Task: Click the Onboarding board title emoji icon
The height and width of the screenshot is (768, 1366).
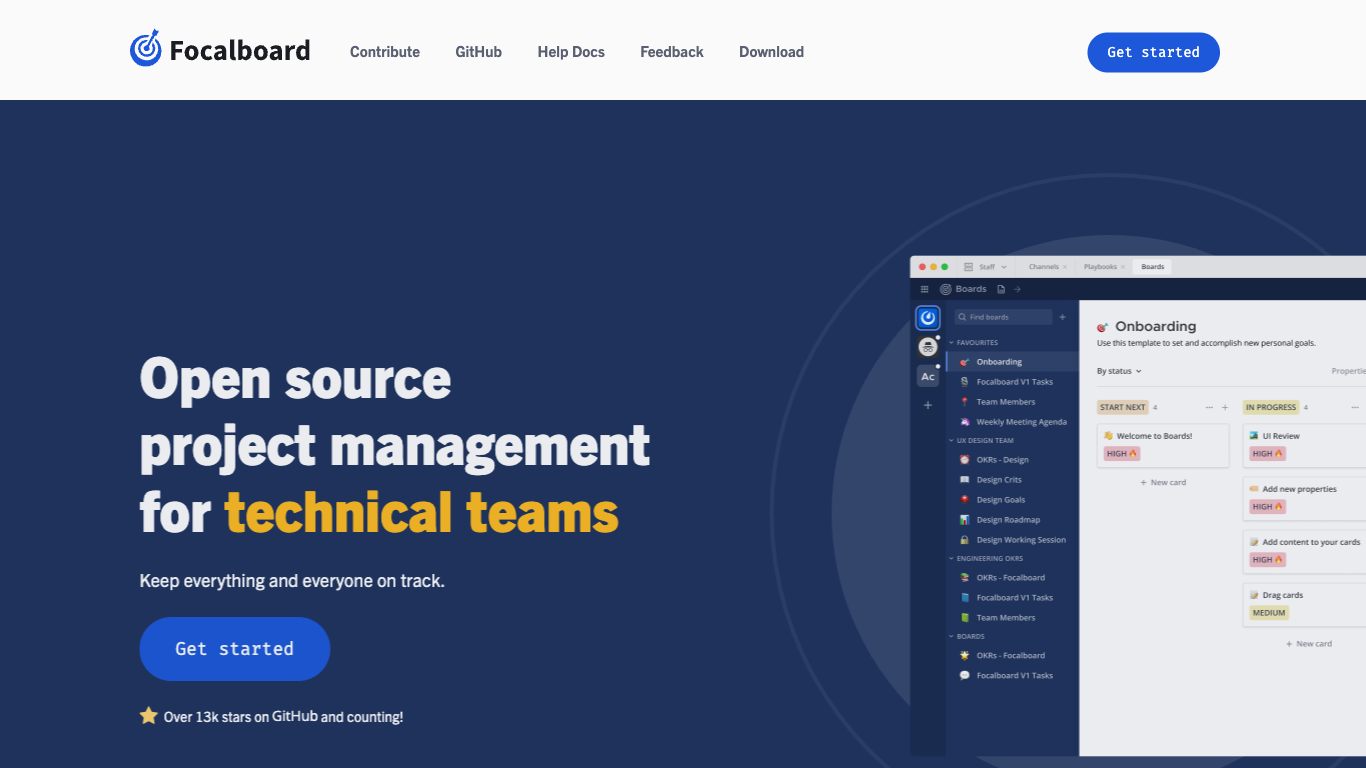Action: (1103, 327)
